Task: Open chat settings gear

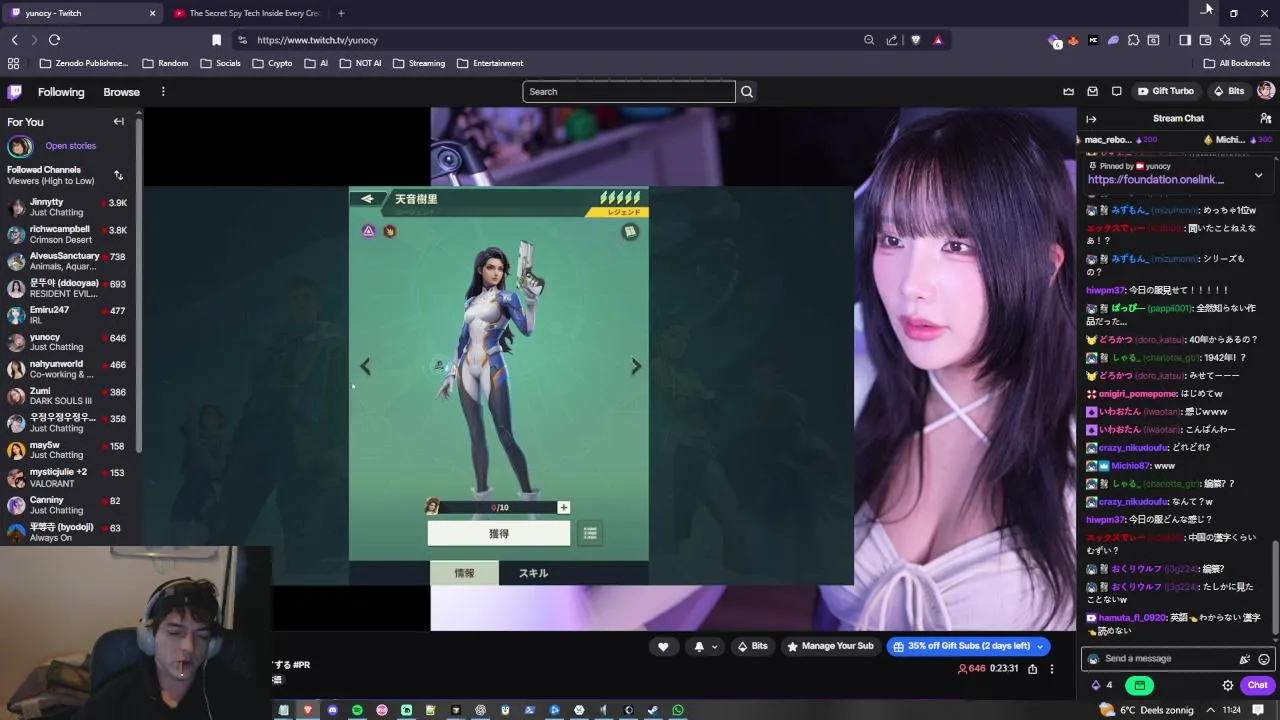Action: [1228, 685]
